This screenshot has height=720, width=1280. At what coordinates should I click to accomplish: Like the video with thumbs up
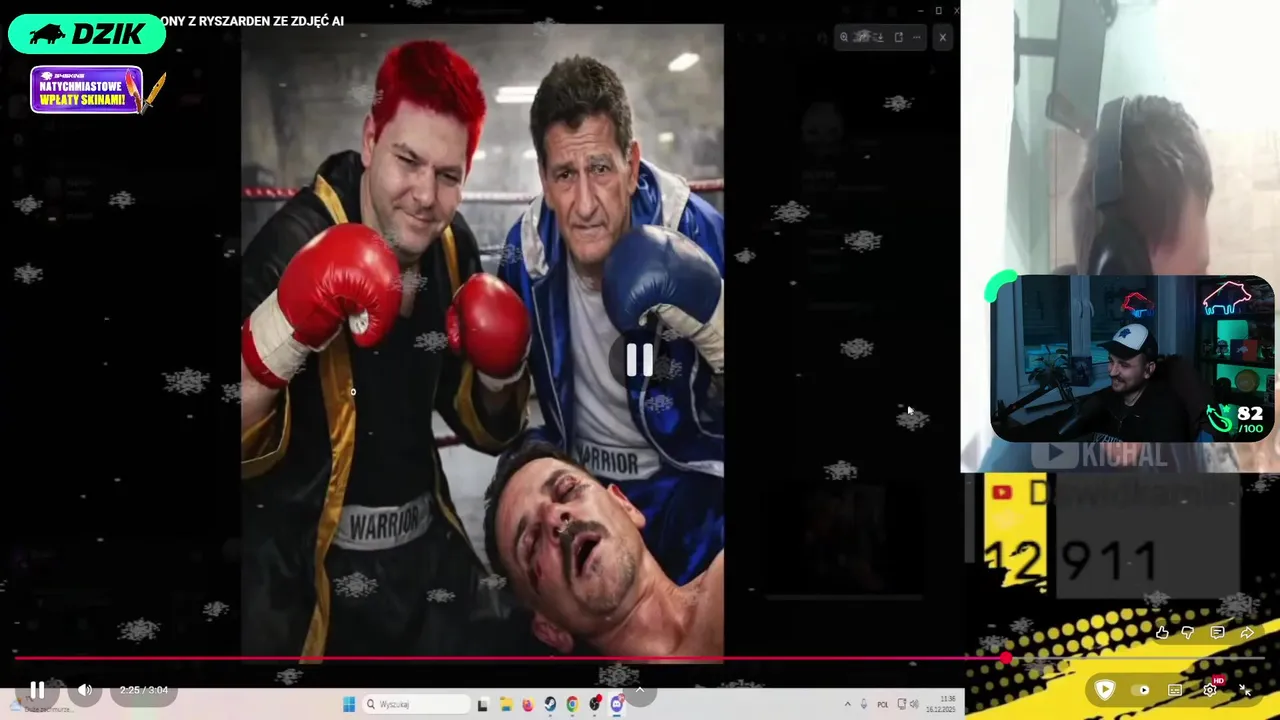1162,632
